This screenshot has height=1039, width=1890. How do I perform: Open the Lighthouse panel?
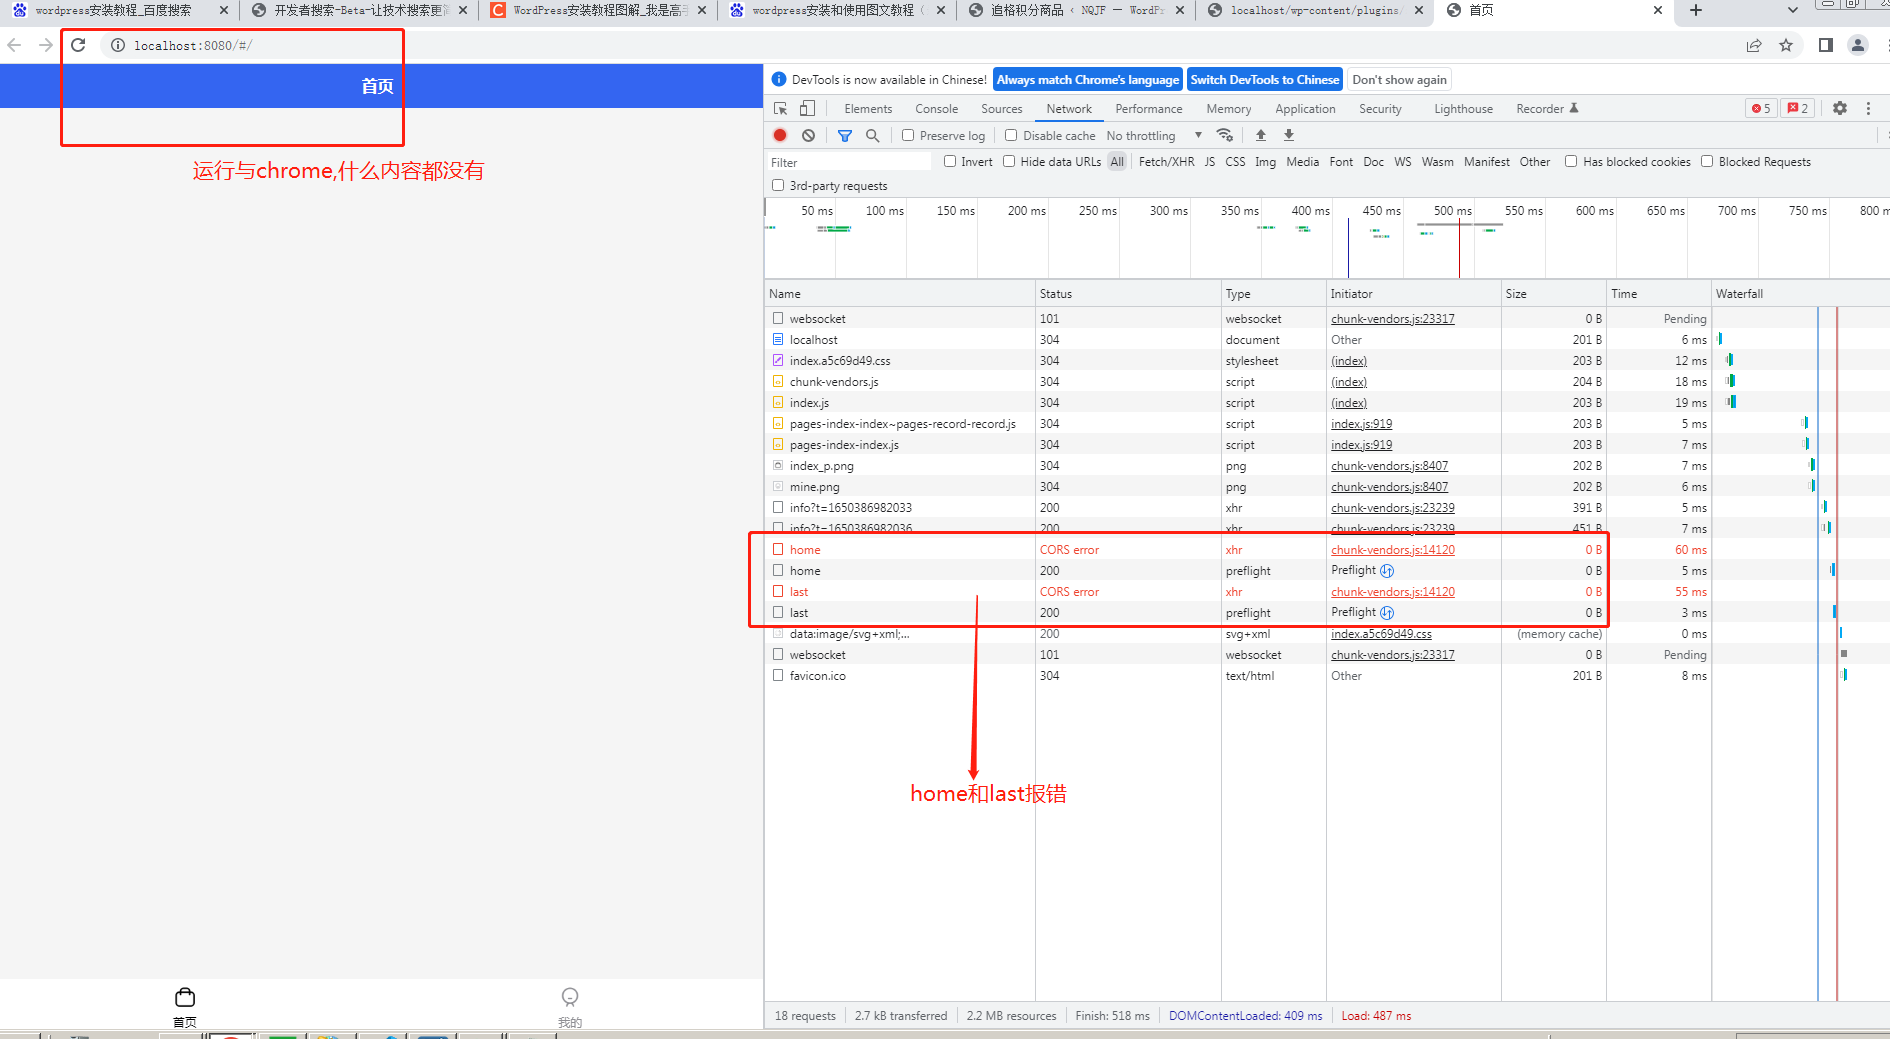pos(1463,108)
